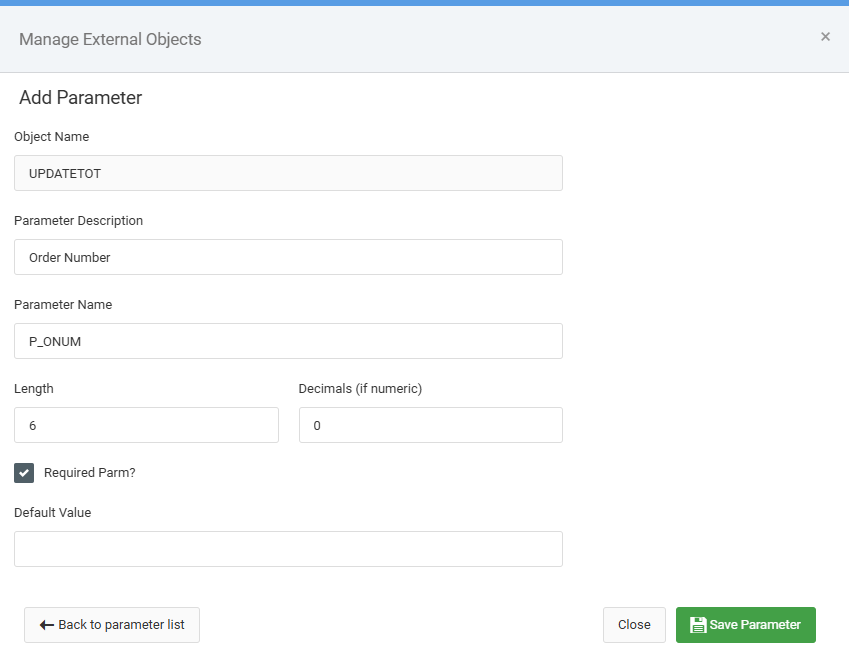The image size is (849, 661).
Task: Click the Manage External Objects title
Action: click(110, 40)
